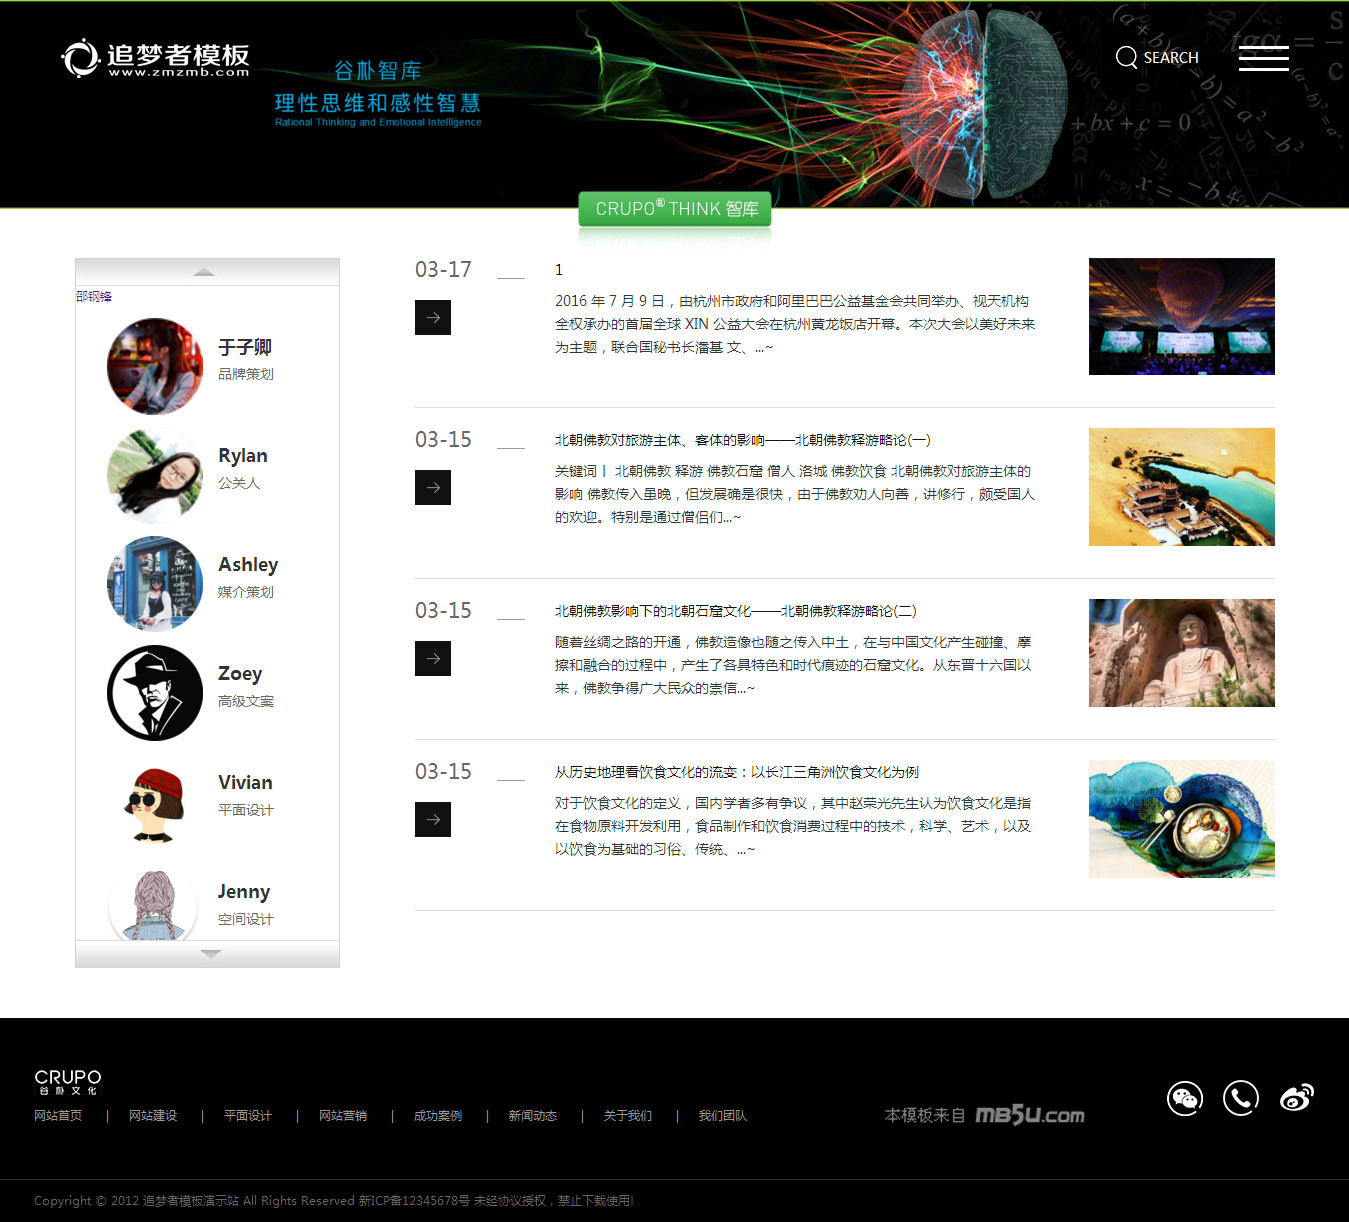Click arrow button for the 石窟文化 article
This screenshot has height=1222, width=1349.
coord(433,659)
